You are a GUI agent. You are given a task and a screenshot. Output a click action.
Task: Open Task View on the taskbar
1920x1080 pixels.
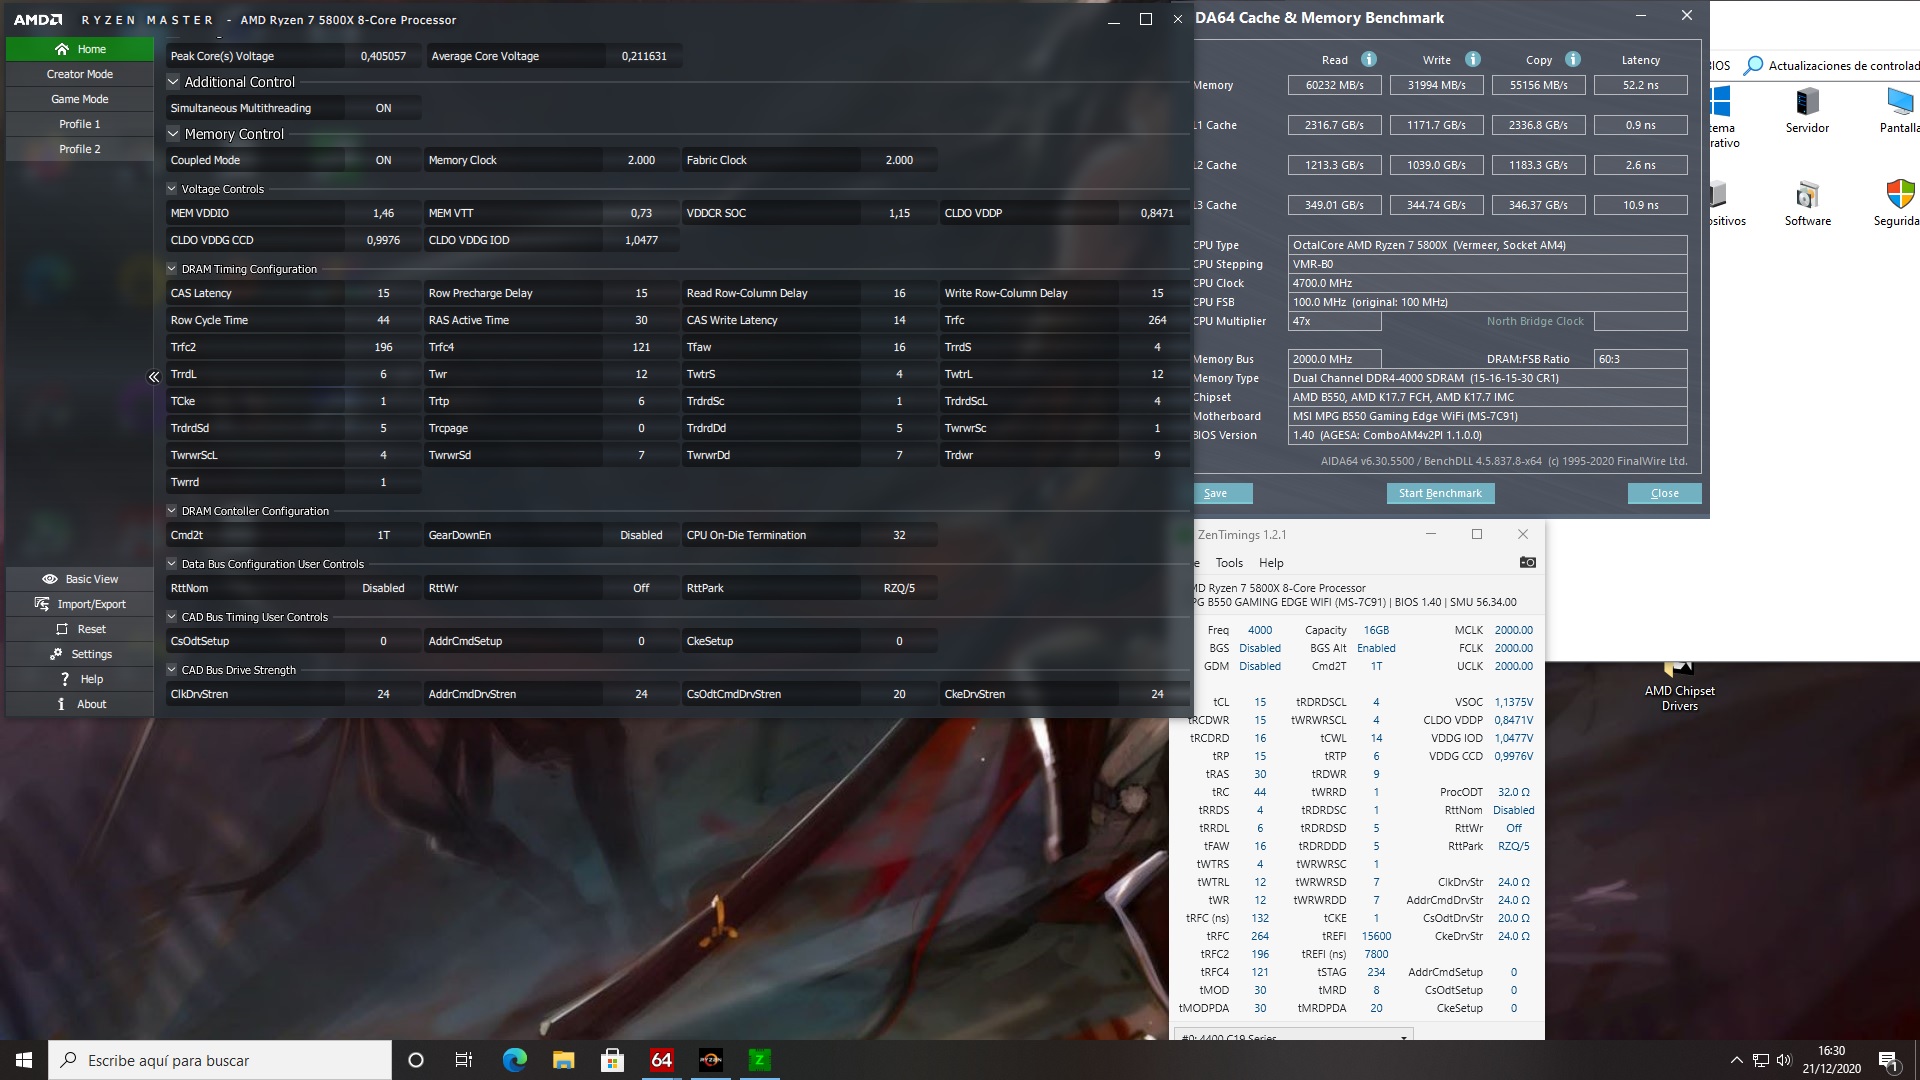(x=464, y=1060)
